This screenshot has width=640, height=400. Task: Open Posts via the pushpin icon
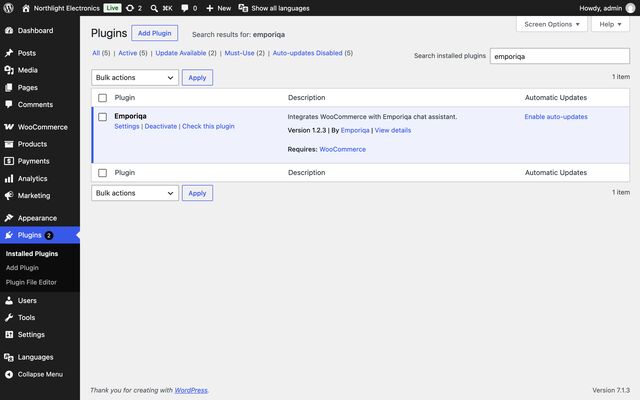point(9,53)
